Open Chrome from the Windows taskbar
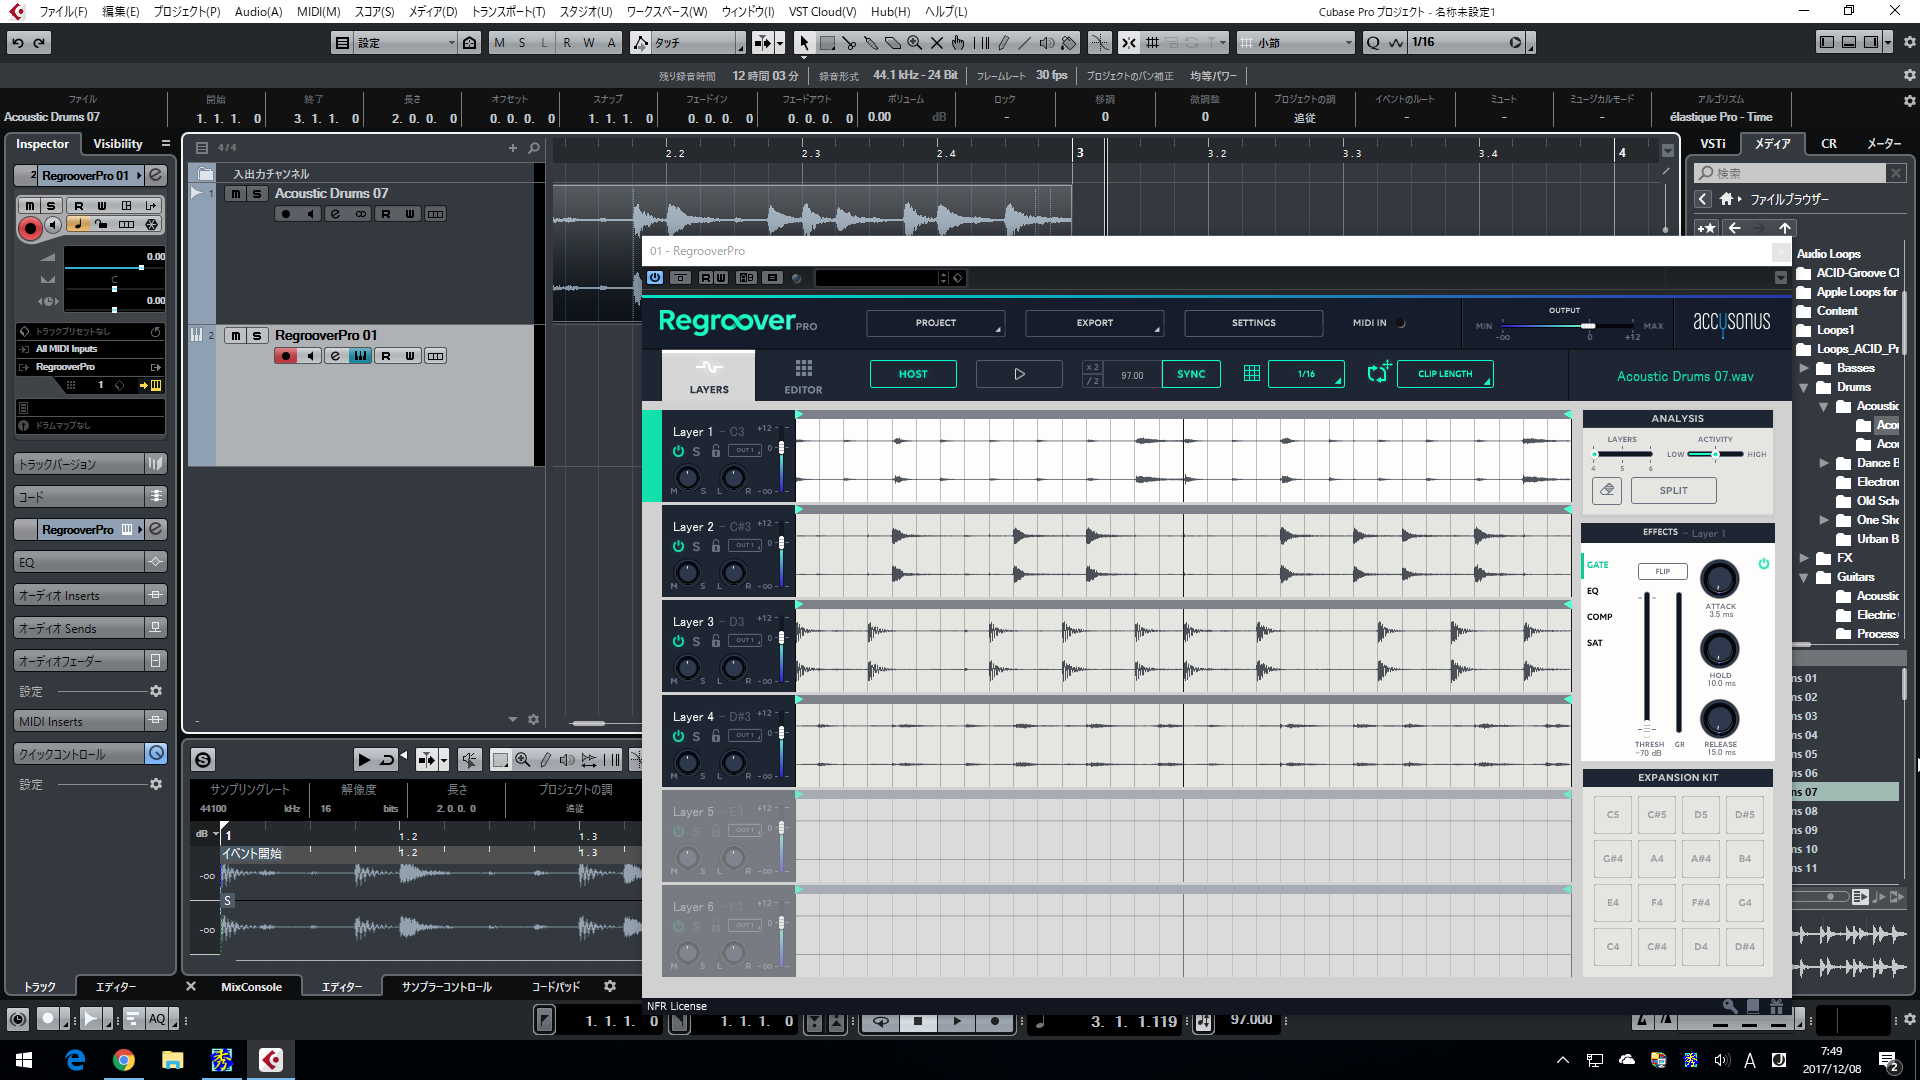Viewport: 1920px width, 1080px height. click(124, 1060)
